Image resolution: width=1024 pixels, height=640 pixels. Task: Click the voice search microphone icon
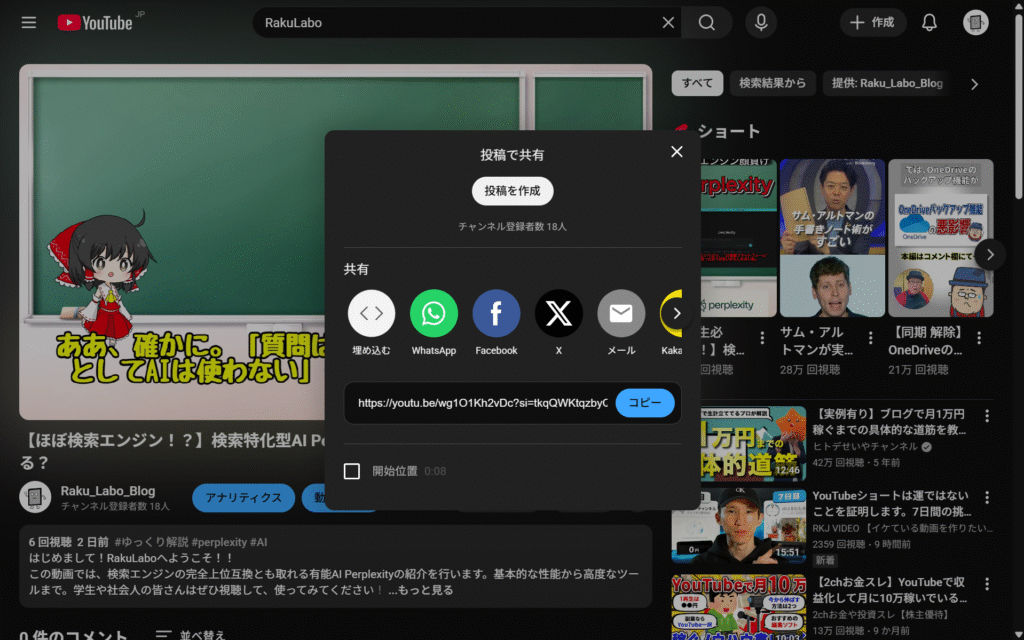pos(761,23)
